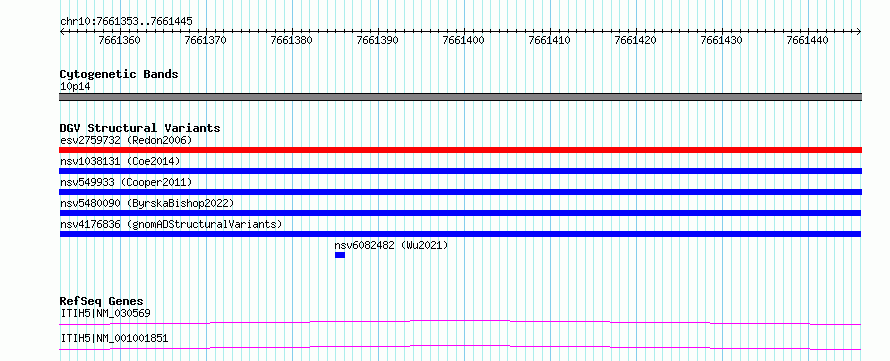This screenshot has width=890, height=361.
Task: Open variant nsv5480090 (ByrskaBishop2022) label
Action: pos(147,203)
